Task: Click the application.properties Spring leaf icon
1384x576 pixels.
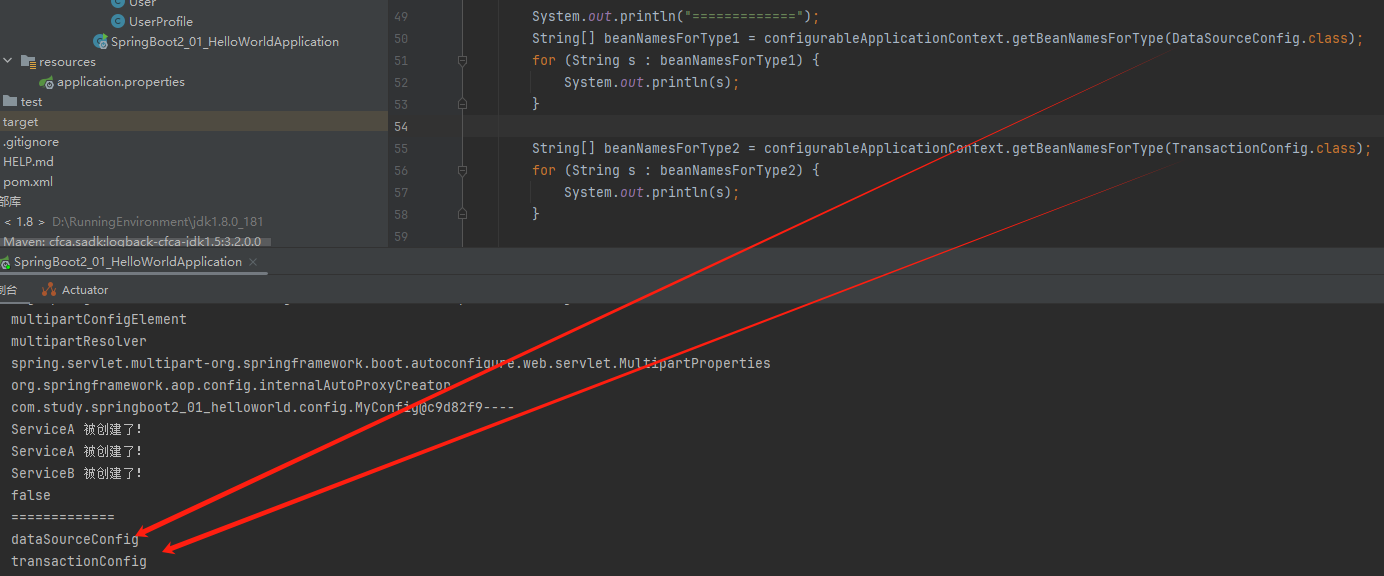Action: 47,82
